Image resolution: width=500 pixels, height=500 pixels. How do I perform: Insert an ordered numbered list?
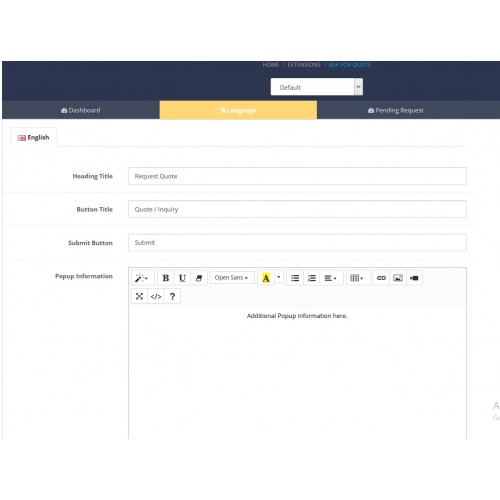(312, 278)
